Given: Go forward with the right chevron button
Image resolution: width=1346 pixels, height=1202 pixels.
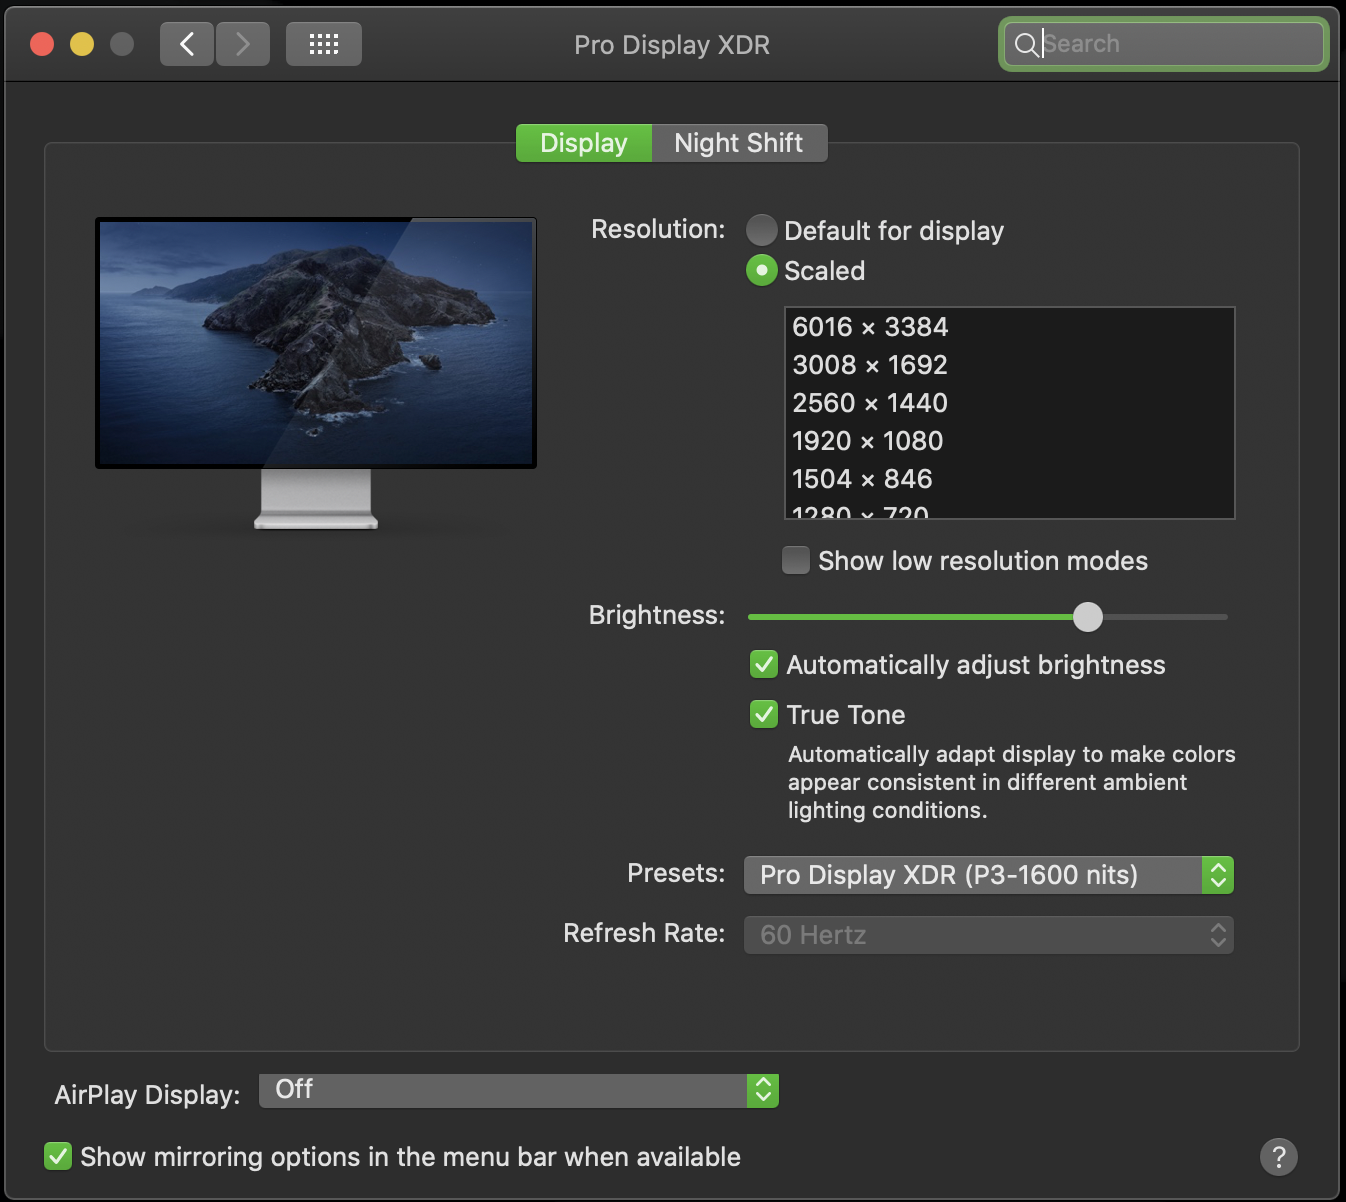Looking at the screenshot, I should (x=243, y=44).
